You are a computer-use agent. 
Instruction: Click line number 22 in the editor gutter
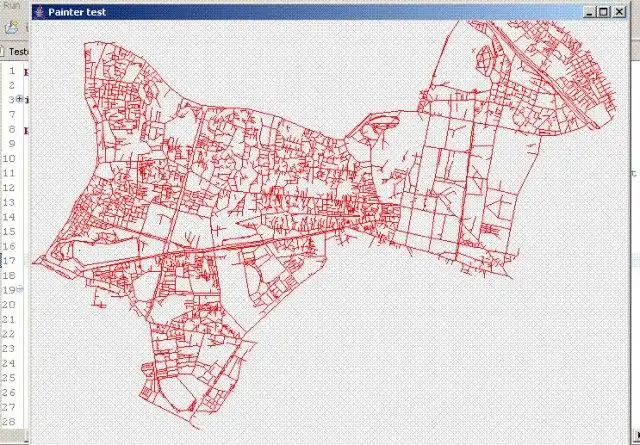click(x=9, y=334)
